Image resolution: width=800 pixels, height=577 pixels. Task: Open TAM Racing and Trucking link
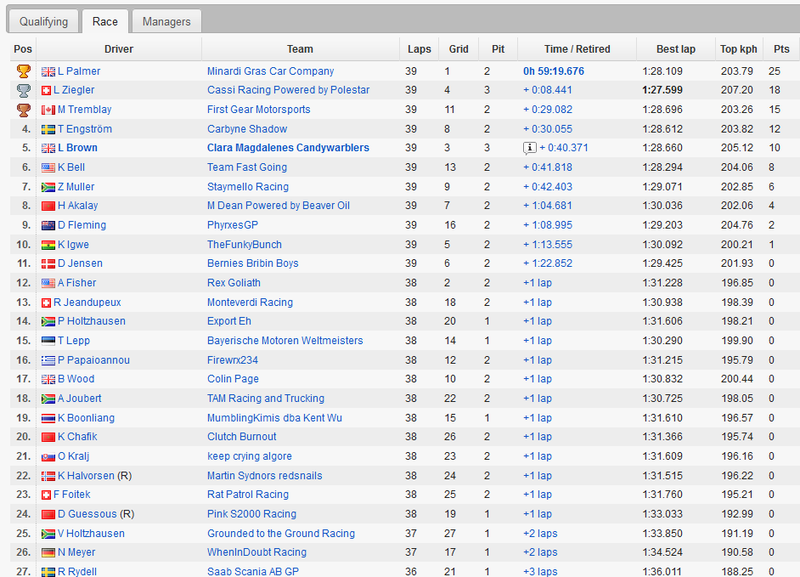pyautogui.click(x=266, y=398)
